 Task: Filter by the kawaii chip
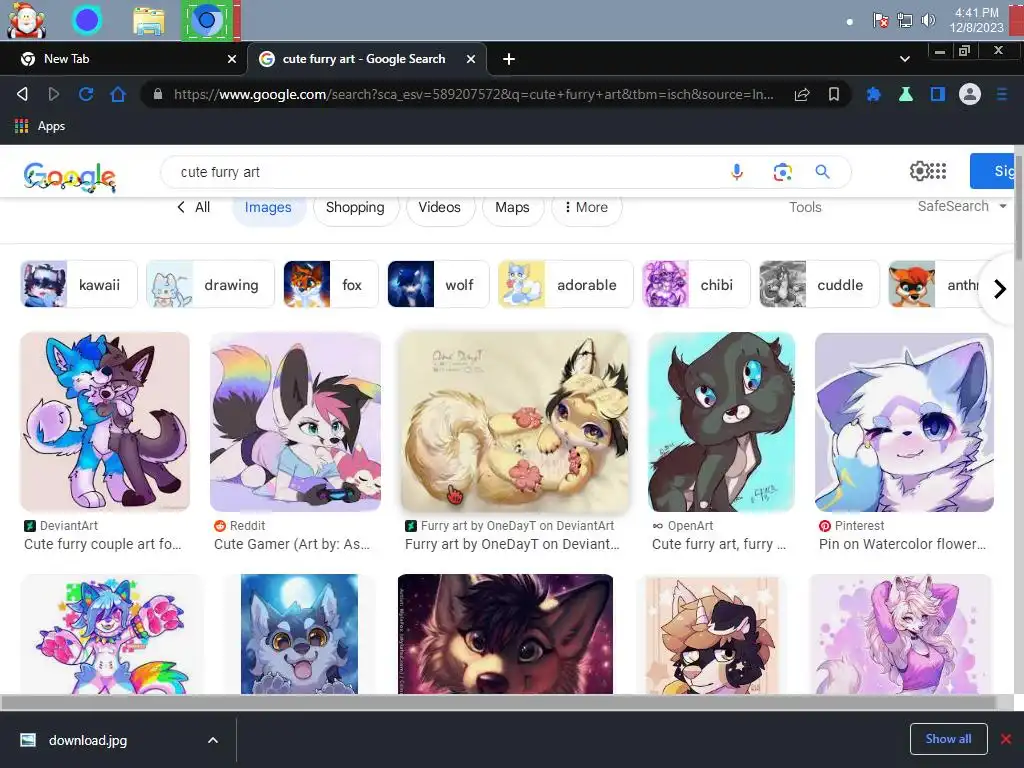[x=79, y=284]
